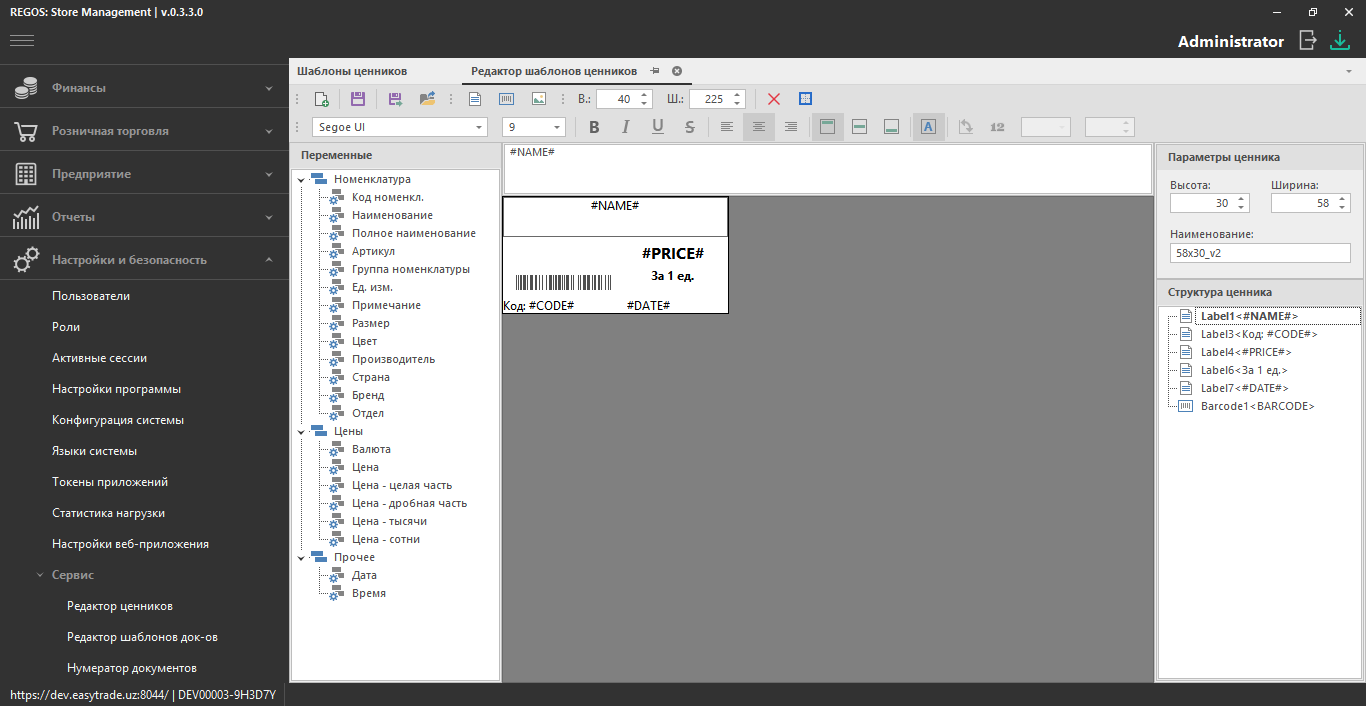Switch to Шаблоны ценников tab
Image resolution: width=1366 pixels, height=706 pixels.
(352, 71)
